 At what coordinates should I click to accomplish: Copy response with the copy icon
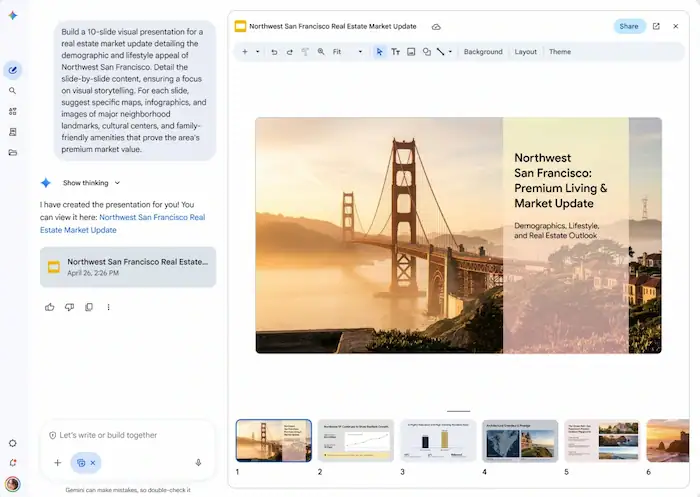pyautogui.click(x=89, y=307)
